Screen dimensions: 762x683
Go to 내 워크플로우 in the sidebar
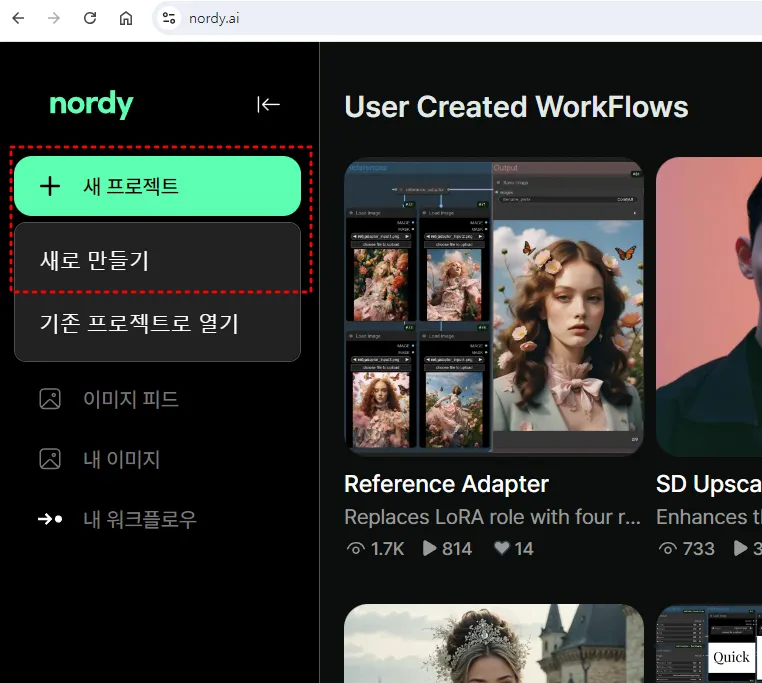click(x=118, y=519)
